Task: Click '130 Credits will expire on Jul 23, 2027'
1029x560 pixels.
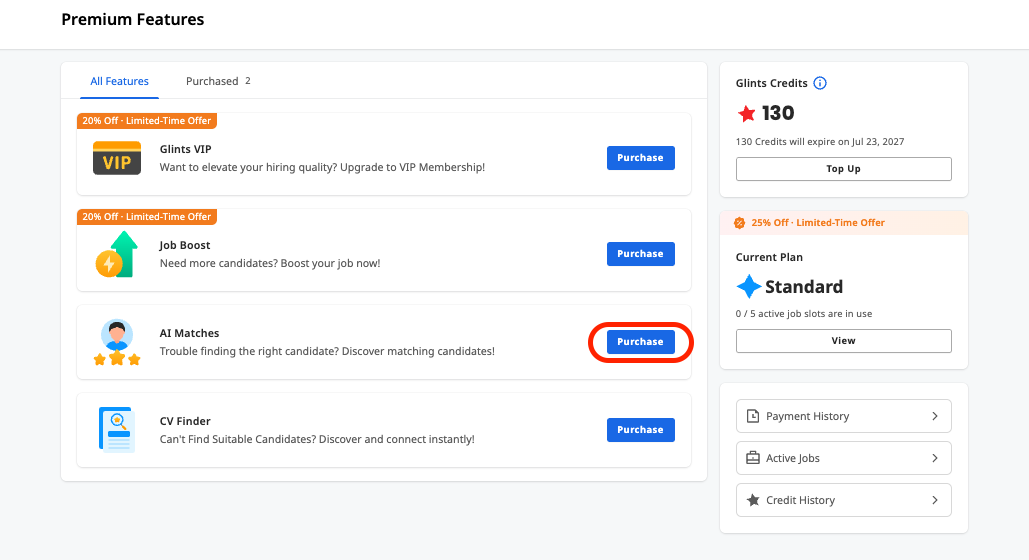Action: click(x=820, y=142)
